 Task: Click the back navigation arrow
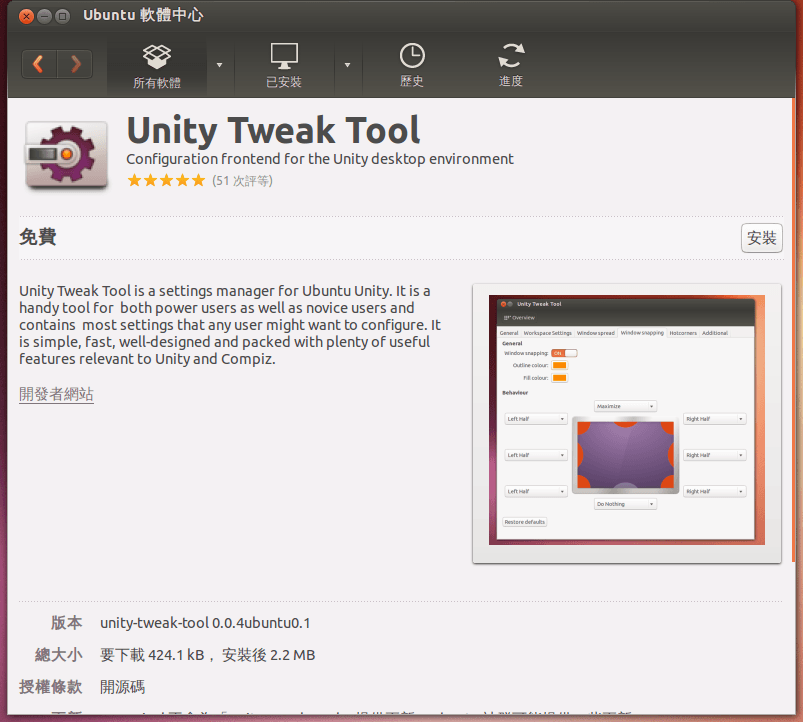[38, 63]
